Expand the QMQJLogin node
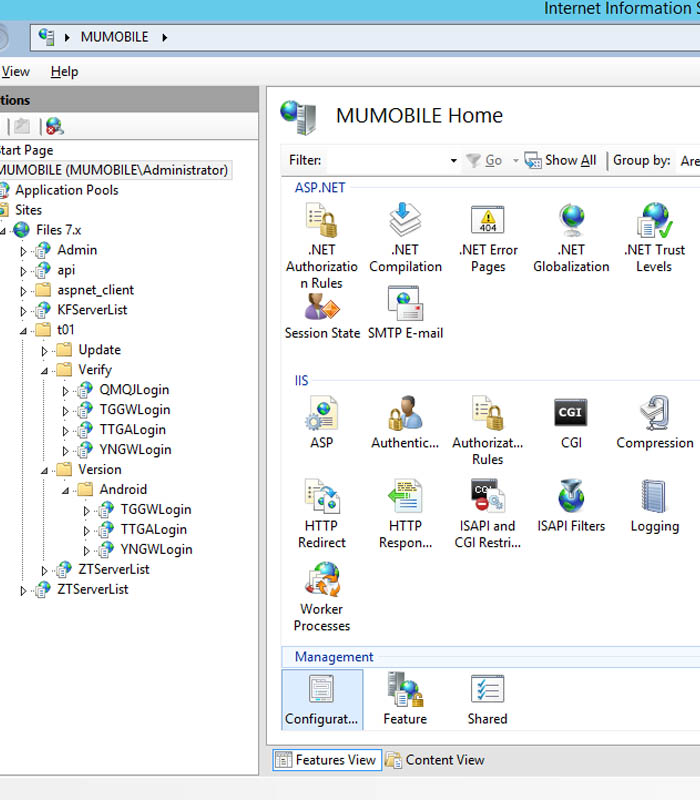Viewport: 700px width, 800px height. (65, 391)
